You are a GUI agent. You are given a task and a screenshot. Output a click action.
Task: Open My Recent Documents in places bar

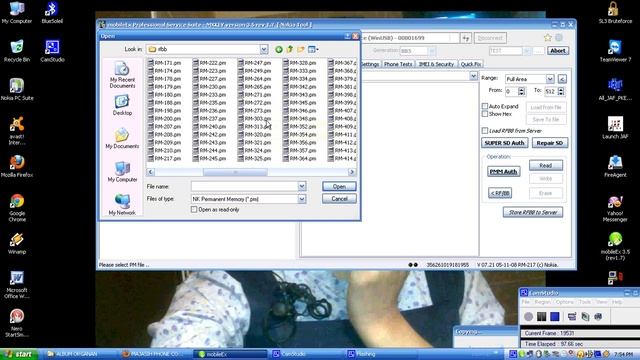click(x=122, y=75)
